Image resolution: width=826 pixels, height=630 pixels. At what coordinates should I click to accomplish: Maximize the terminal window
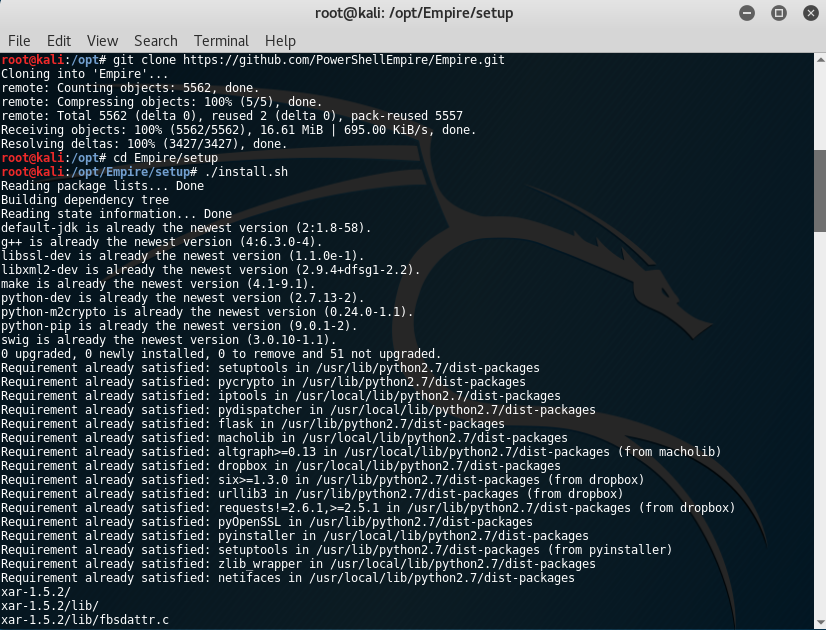click(779, 13)
